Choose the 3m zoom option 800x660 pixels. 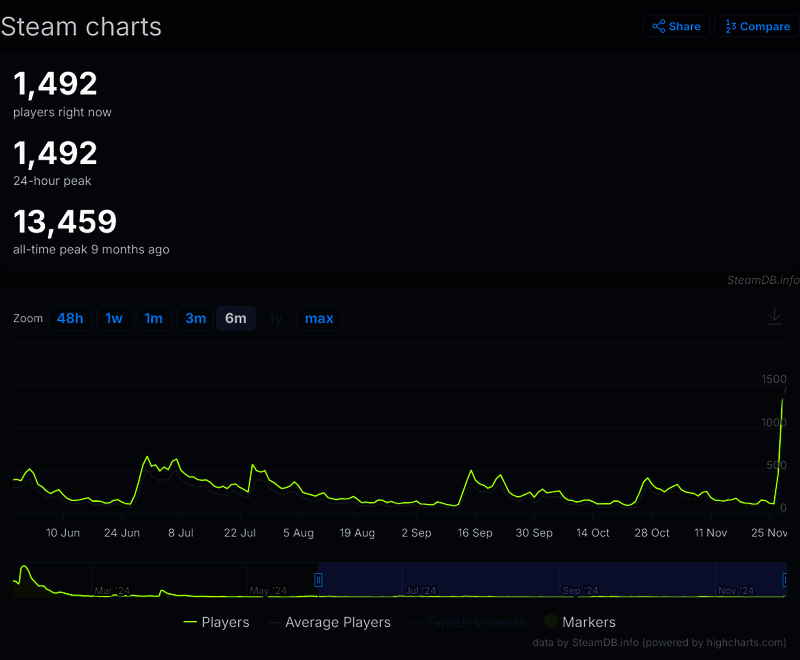point(195,319)
